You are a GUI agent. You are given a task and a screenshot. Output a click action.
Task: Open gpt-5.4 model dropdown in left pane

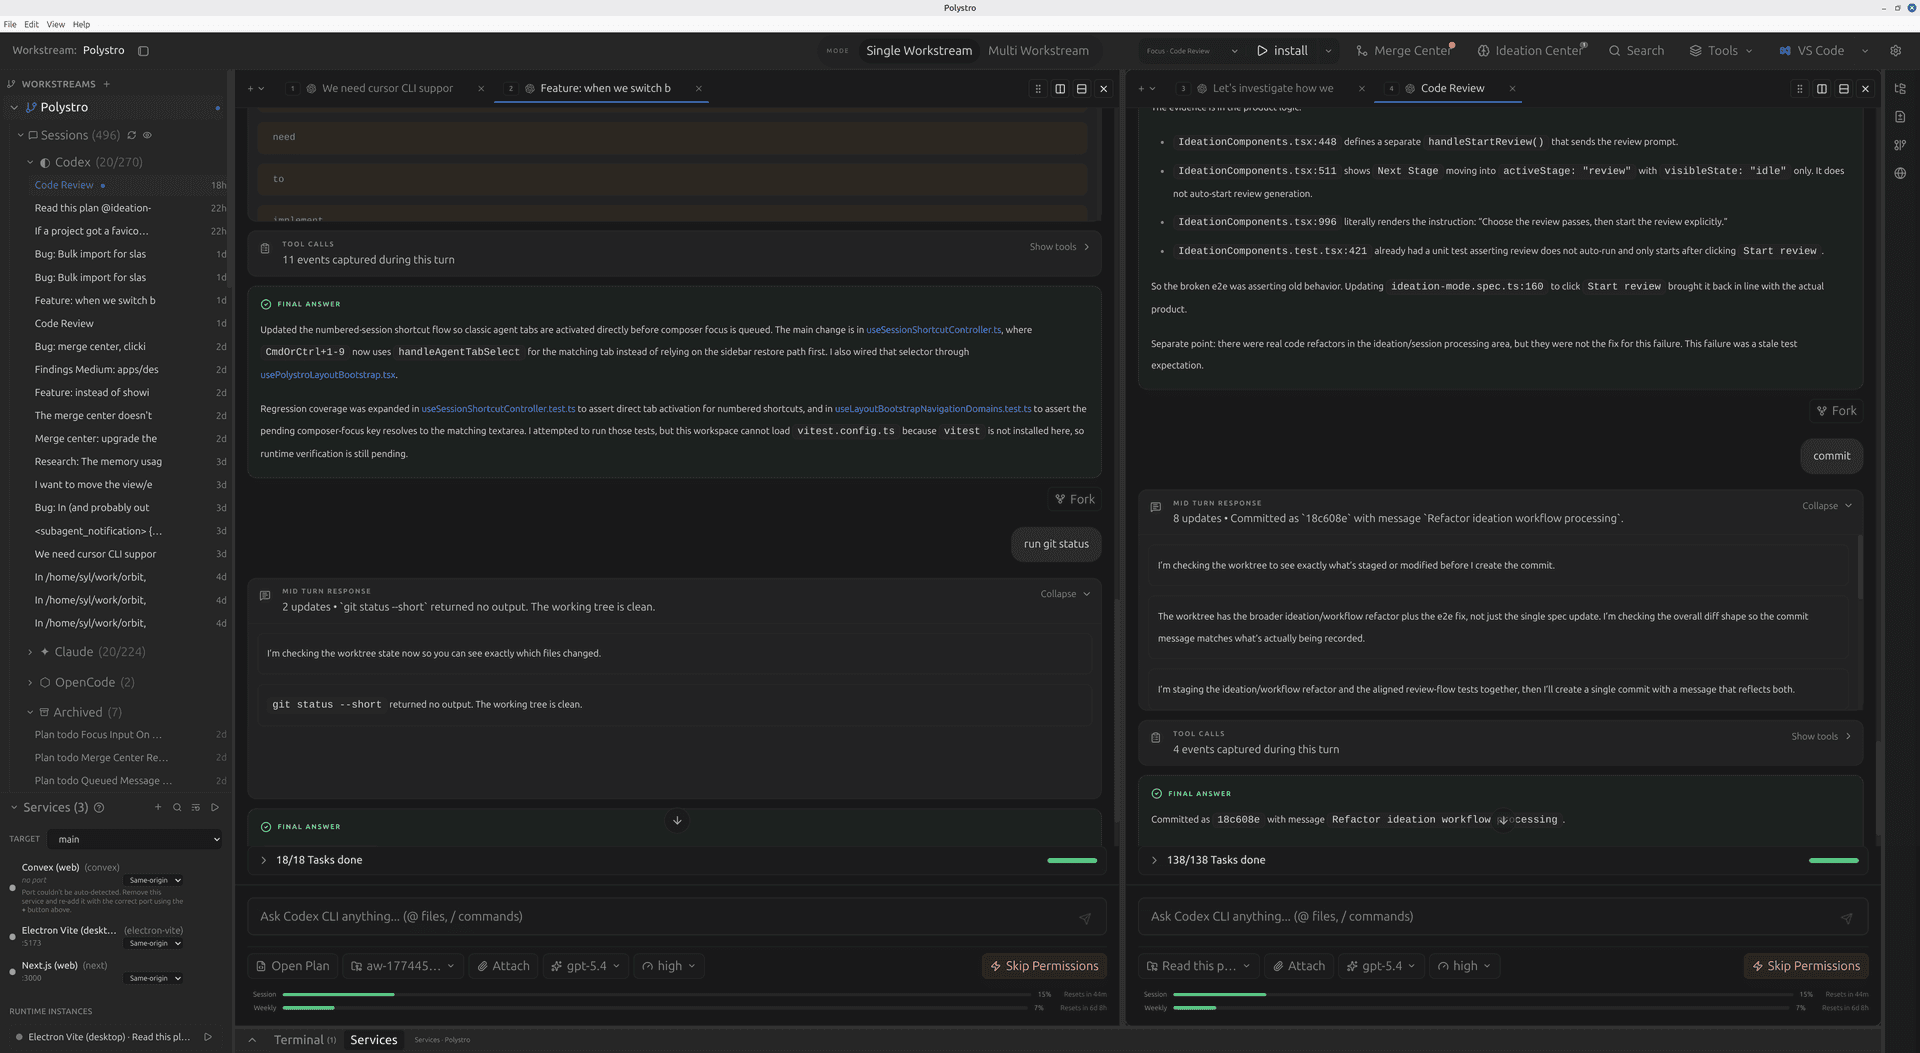[586, 966]
